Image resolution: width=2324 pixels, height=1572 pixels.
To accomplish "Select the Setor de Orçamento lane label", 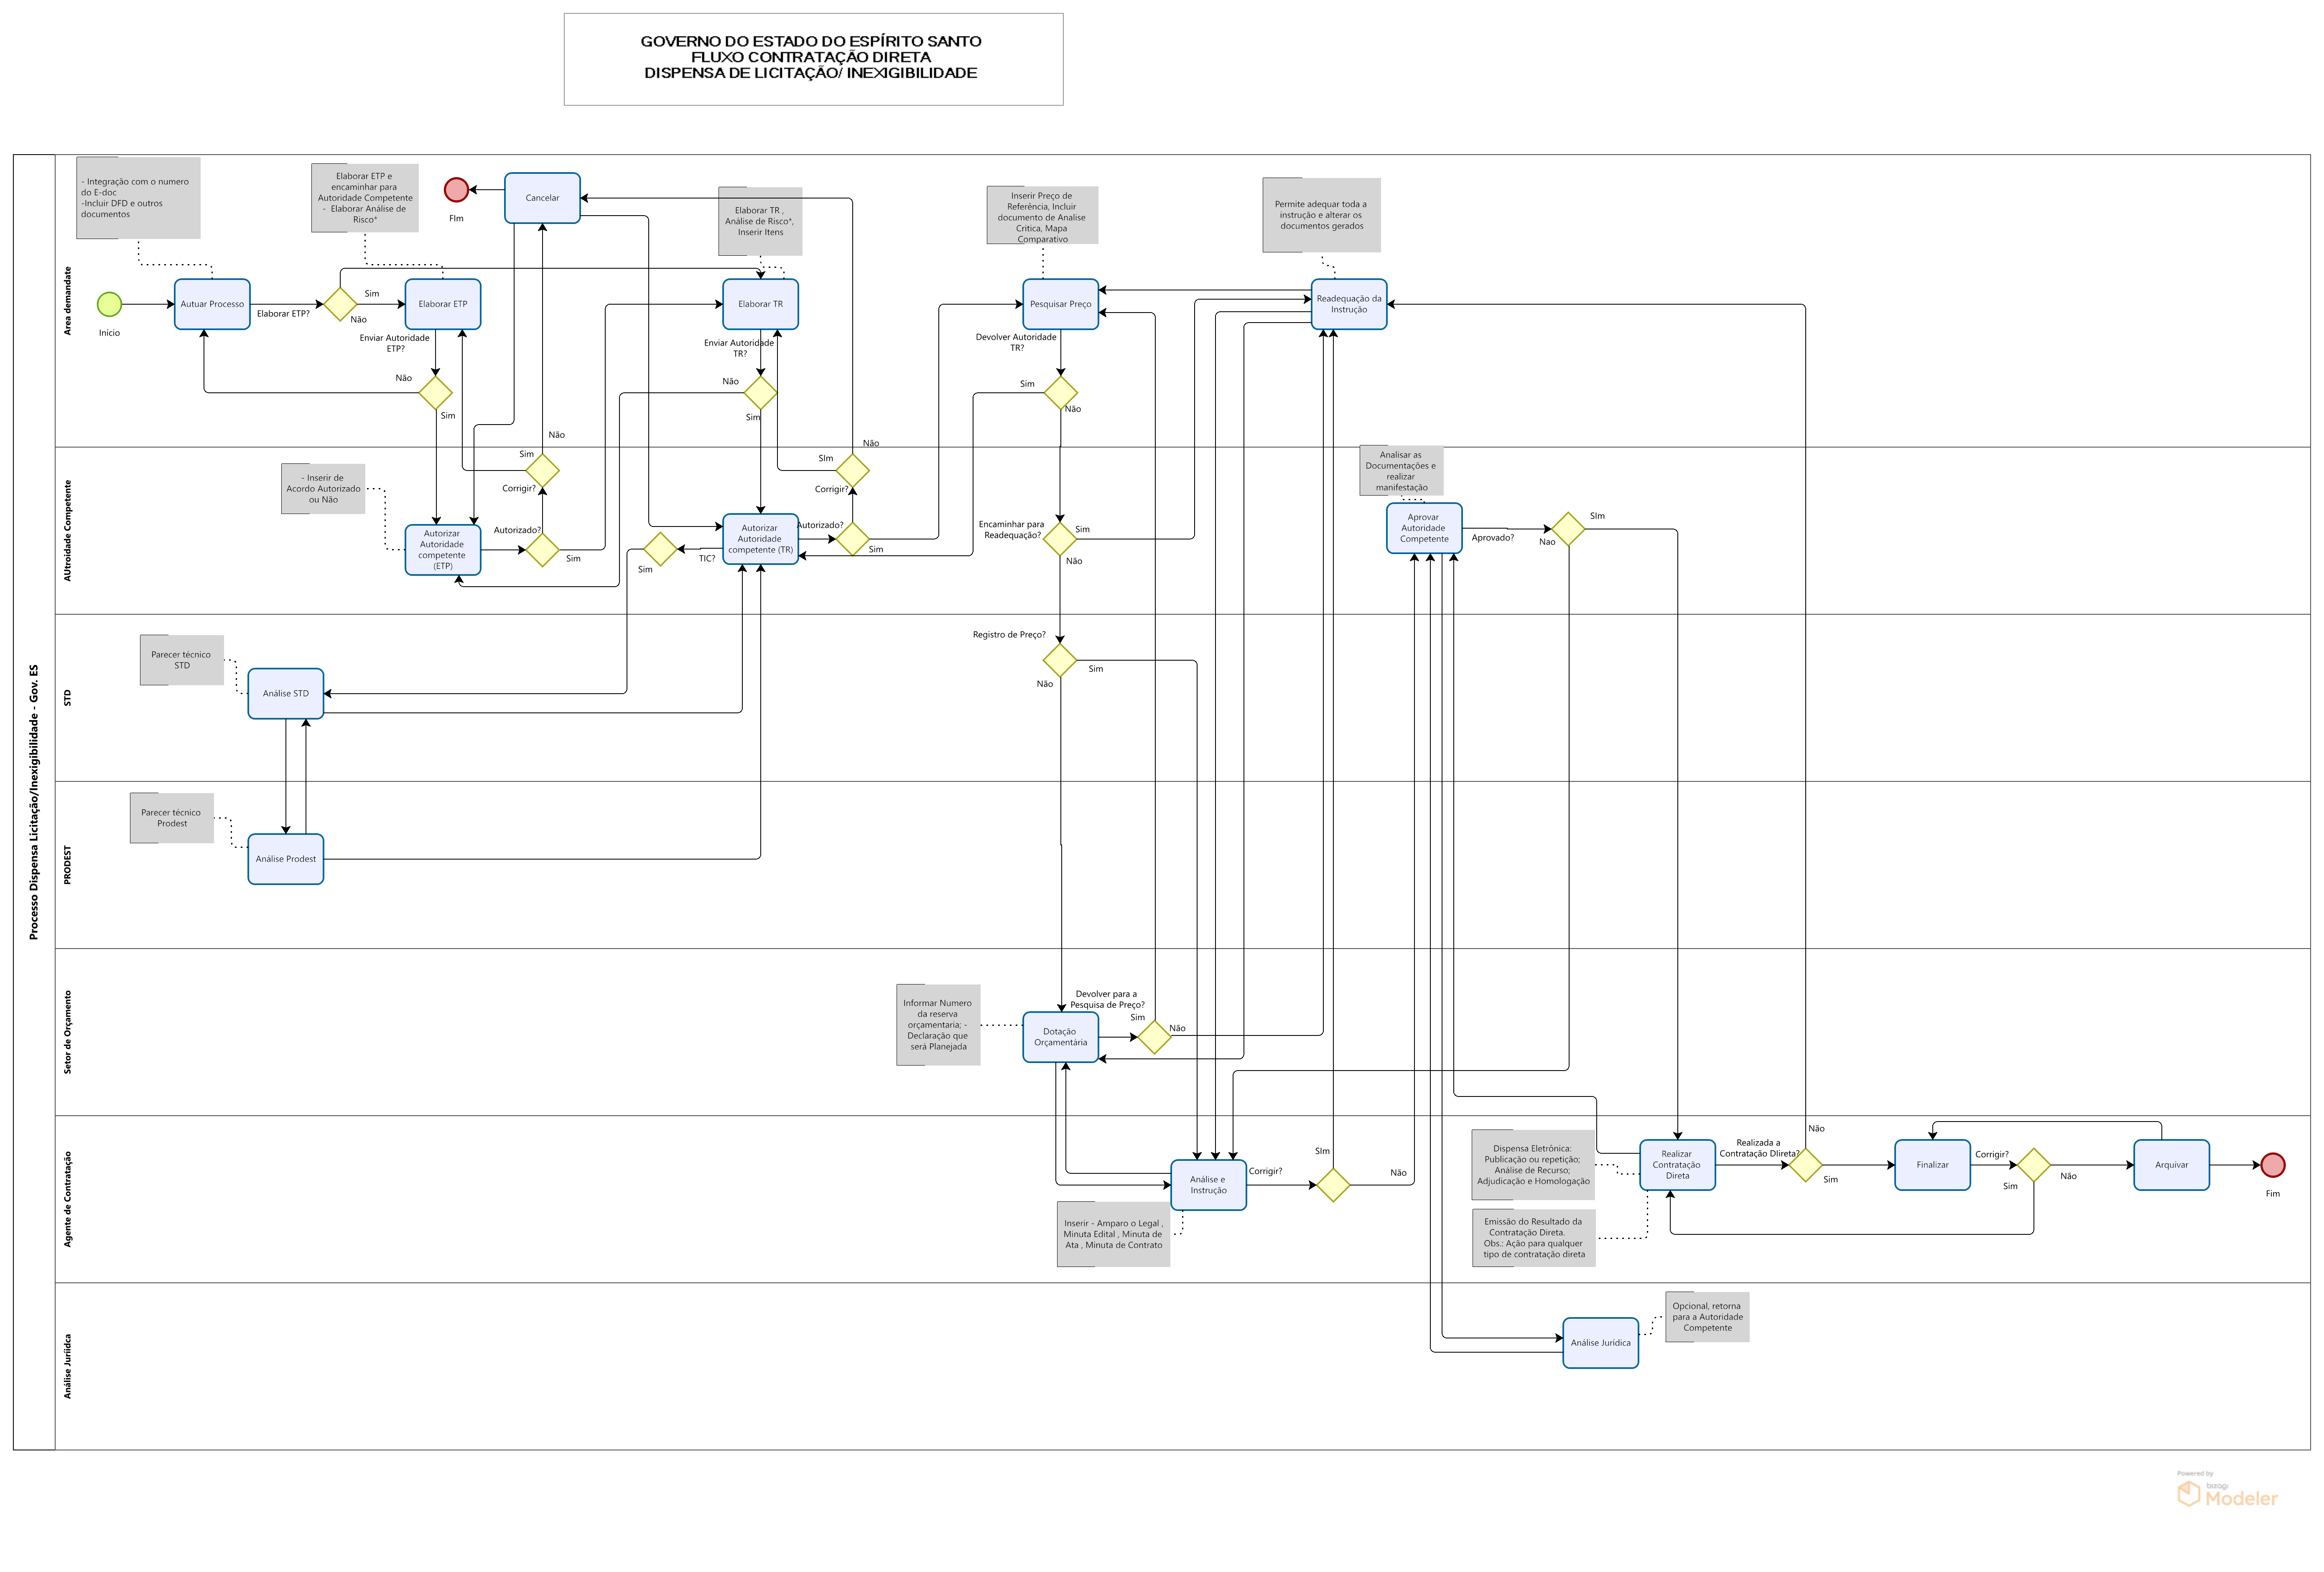I will click(x=68, y=1033).
